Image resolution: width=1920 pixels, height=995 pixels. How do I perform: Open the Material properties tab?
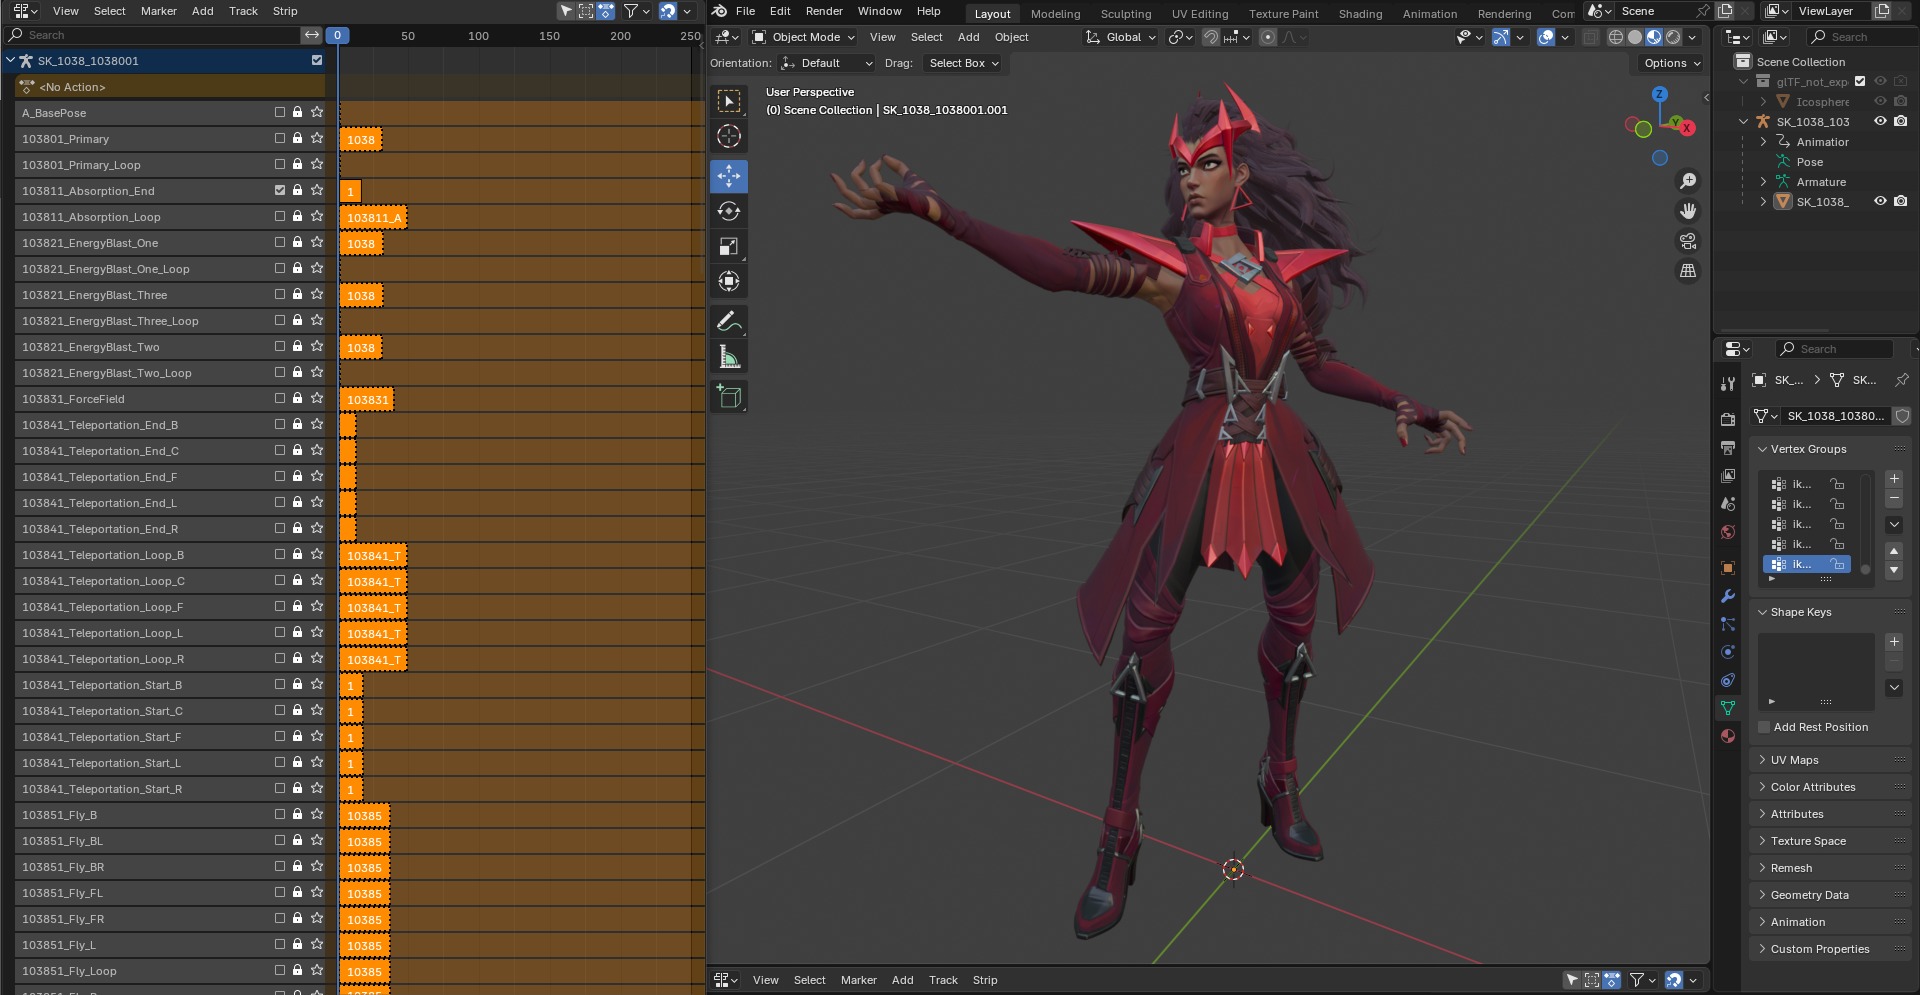[x=1728, y=736]
